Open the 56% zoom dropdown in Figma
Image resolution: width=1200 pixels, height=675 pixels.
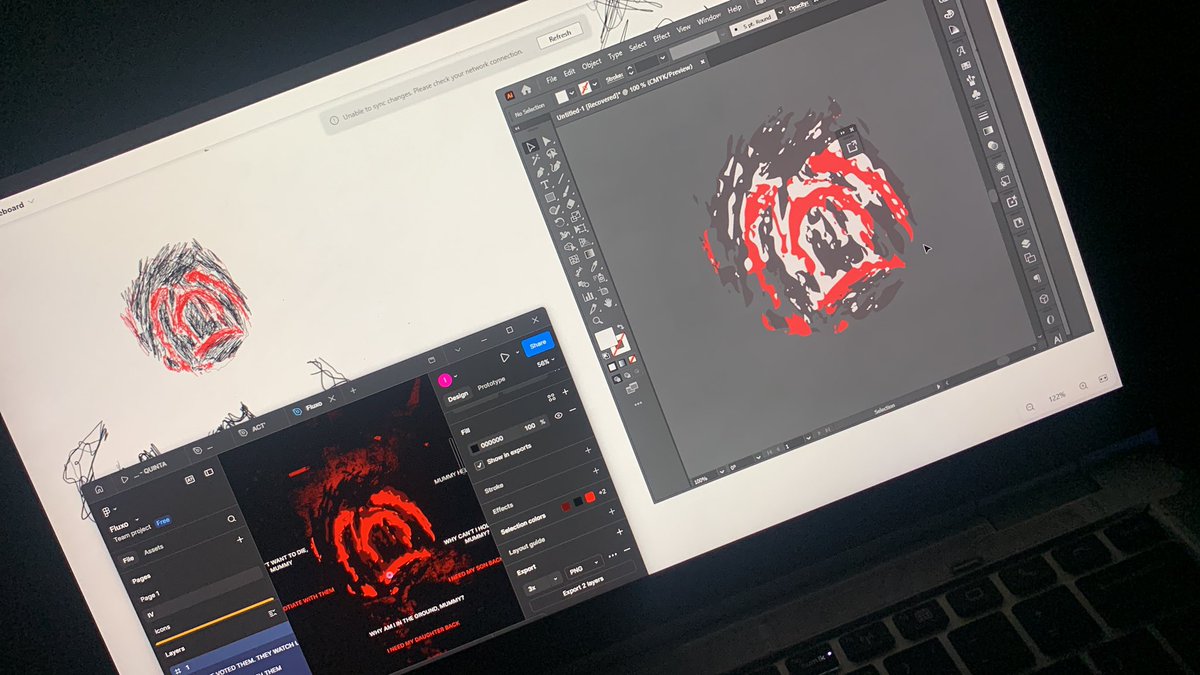pos(546,364)
